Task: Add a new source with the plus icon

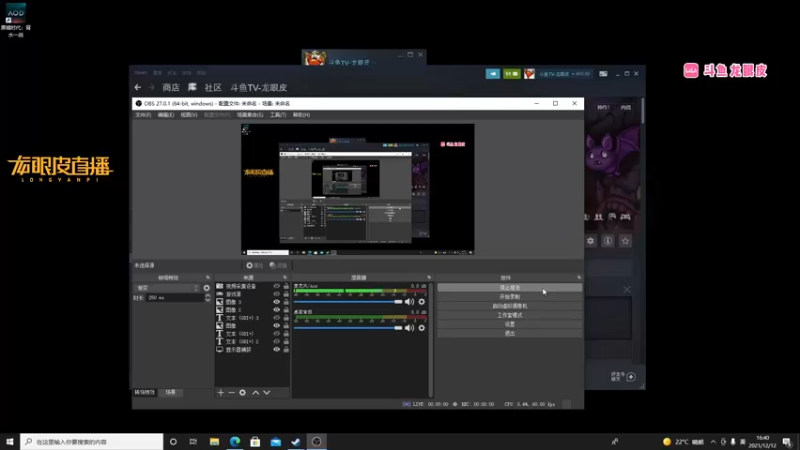Action: tap(220, 392)
